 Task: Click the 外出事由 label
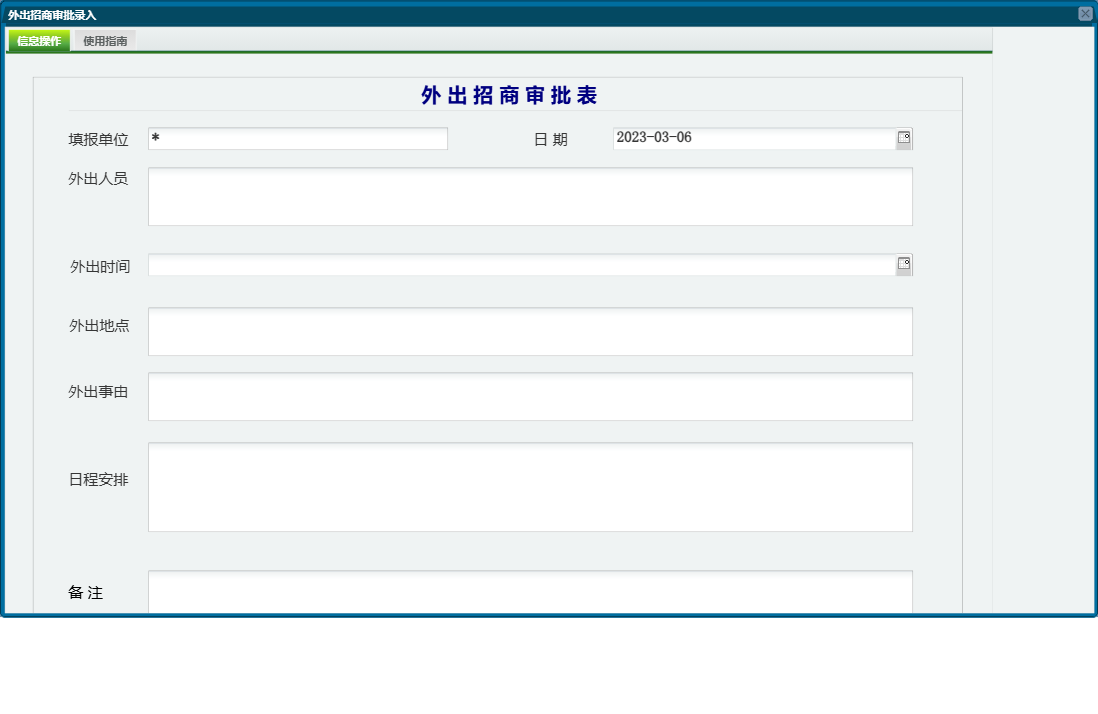99,392
